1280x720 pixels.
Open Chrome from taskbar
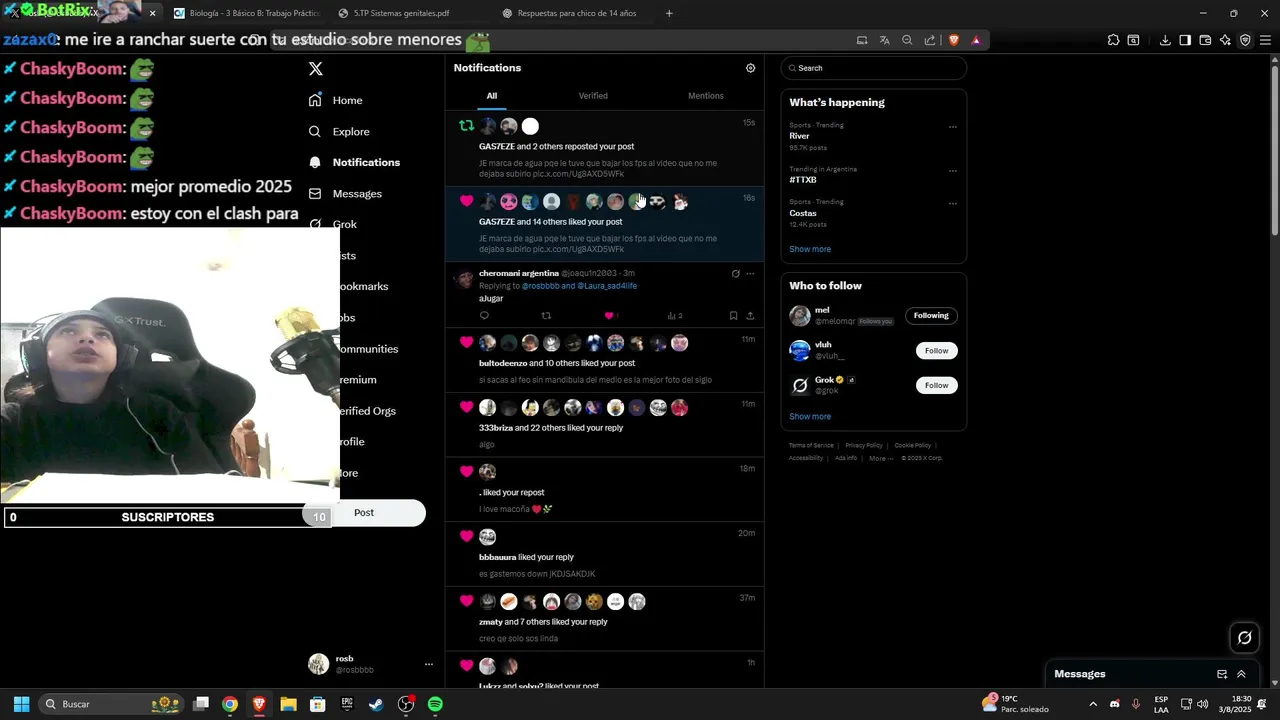click(x=230, y=704)
